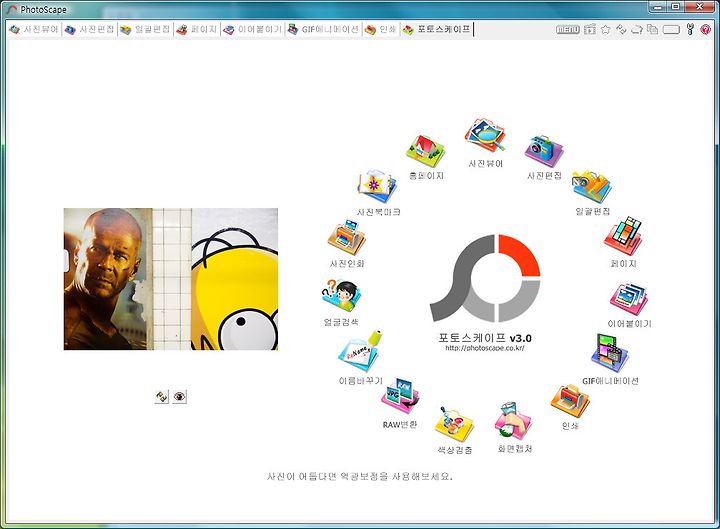Click the star favorites icon in toolbar
720x529 pixels.
[x=606, y=29]
